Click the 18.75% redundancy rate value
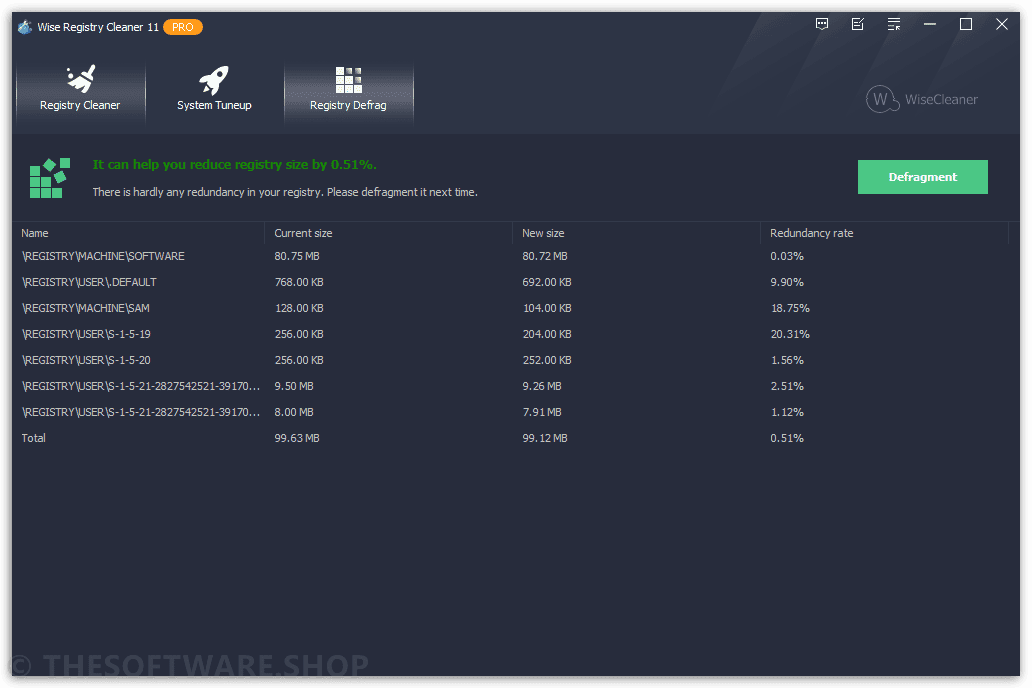Image resolution: width=1032 pixels, height=688 pixels. point(790,308)
